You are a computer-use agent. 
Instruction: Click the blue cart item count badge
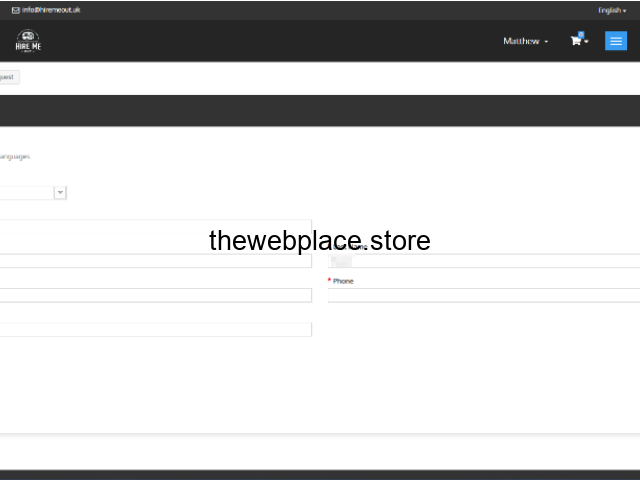pyautogui.click(x=581, y=34)
